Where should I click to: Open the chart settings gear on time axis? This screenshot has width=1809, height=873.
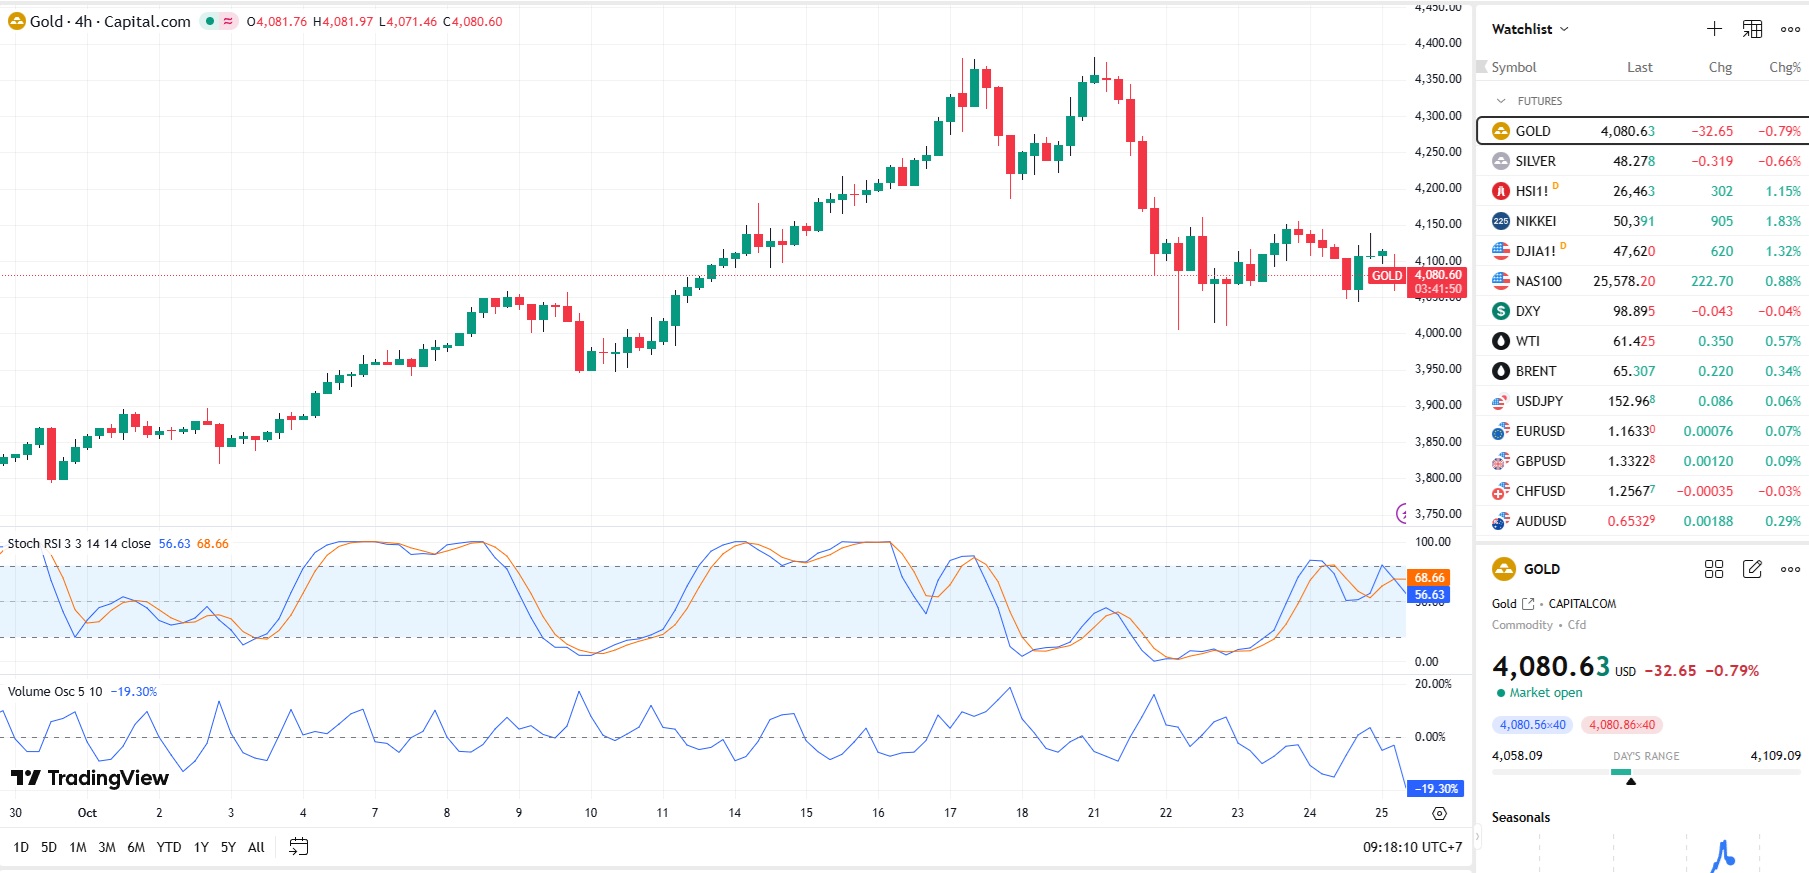click(1439, 813)
